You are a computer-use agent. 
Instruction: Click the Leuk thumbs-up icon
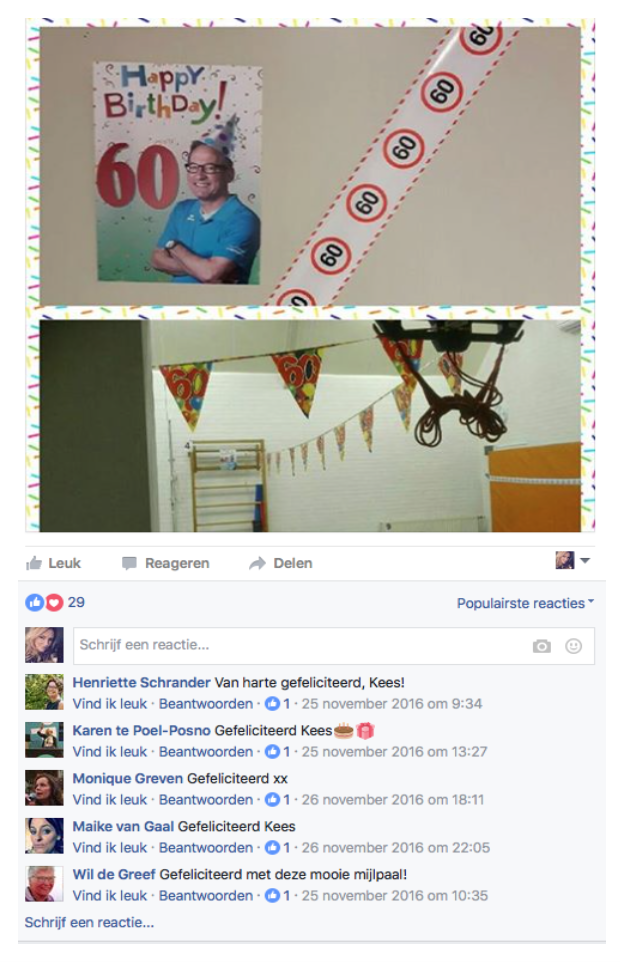[x=34, y=563]
